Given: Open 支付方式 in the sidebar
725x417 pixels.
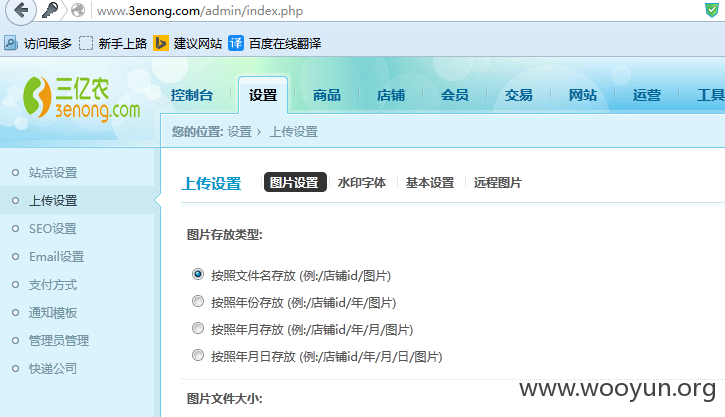Looking at the screenshot, I should (53, 285).
